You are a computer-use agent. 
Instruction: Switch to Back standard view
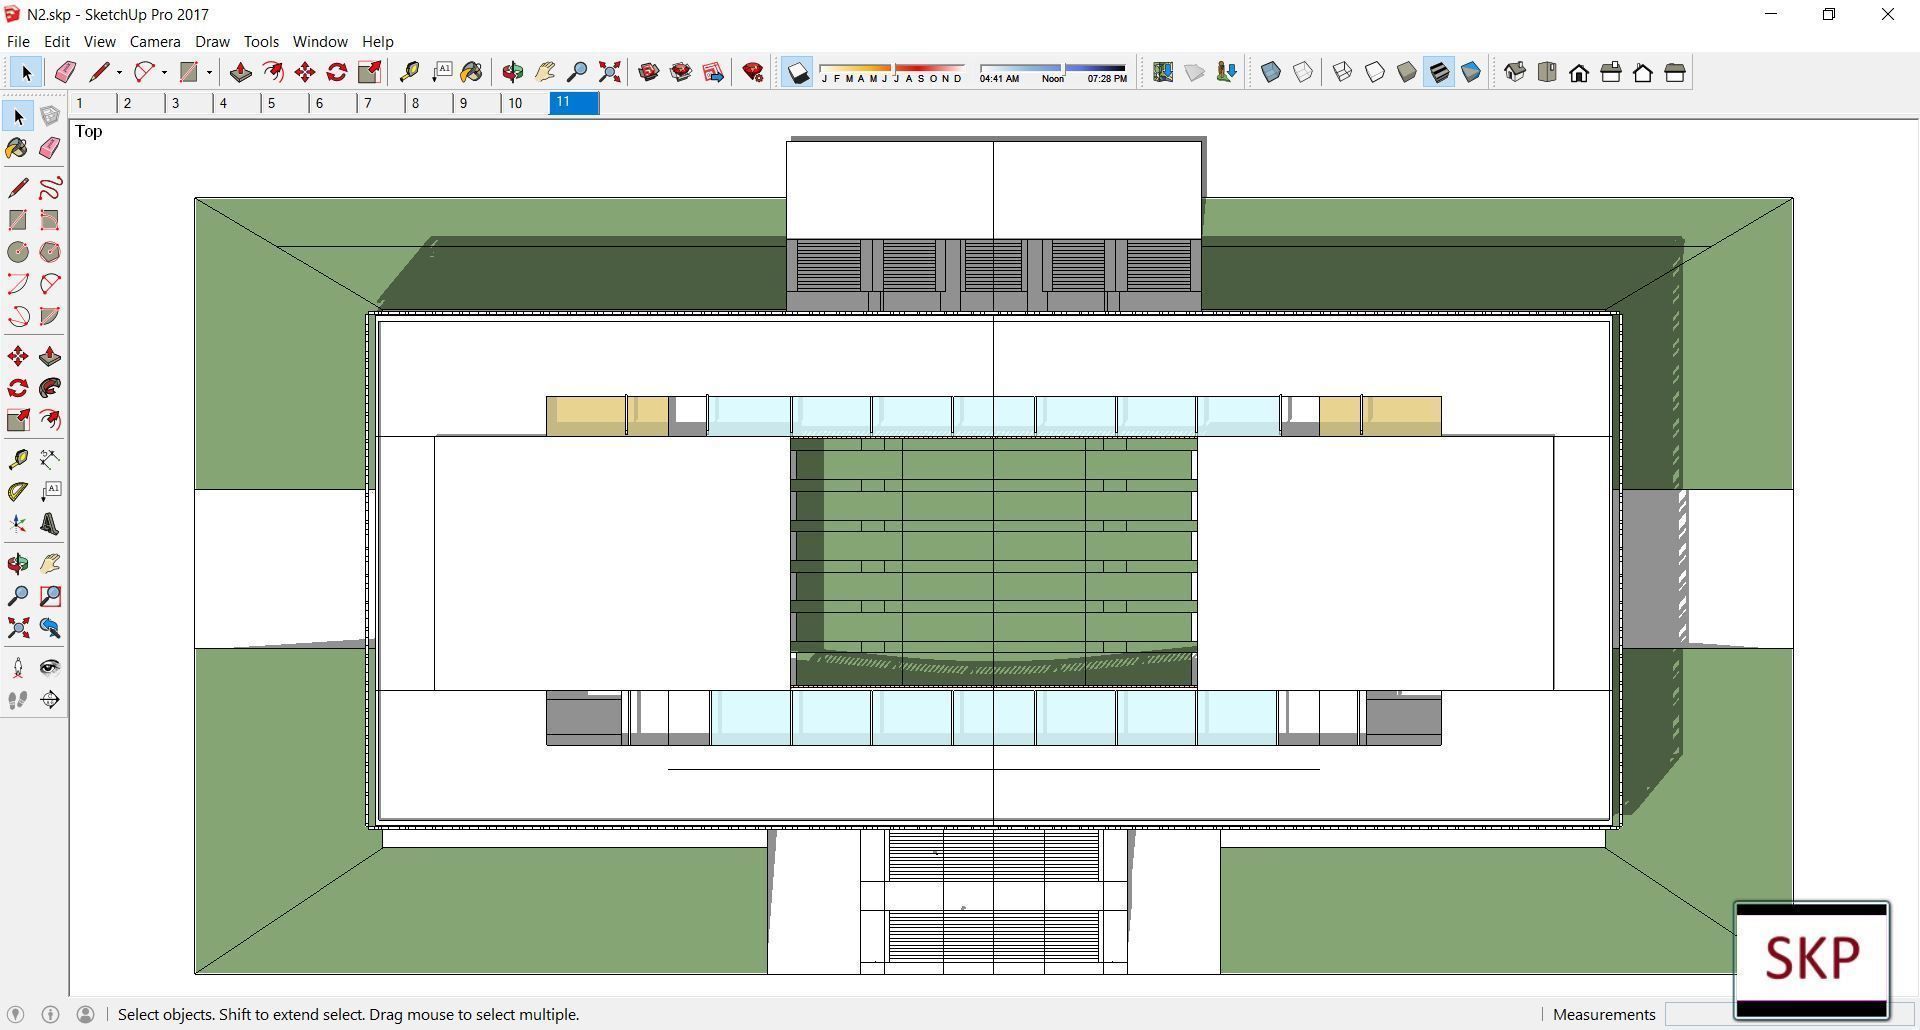pos(1643,72)
